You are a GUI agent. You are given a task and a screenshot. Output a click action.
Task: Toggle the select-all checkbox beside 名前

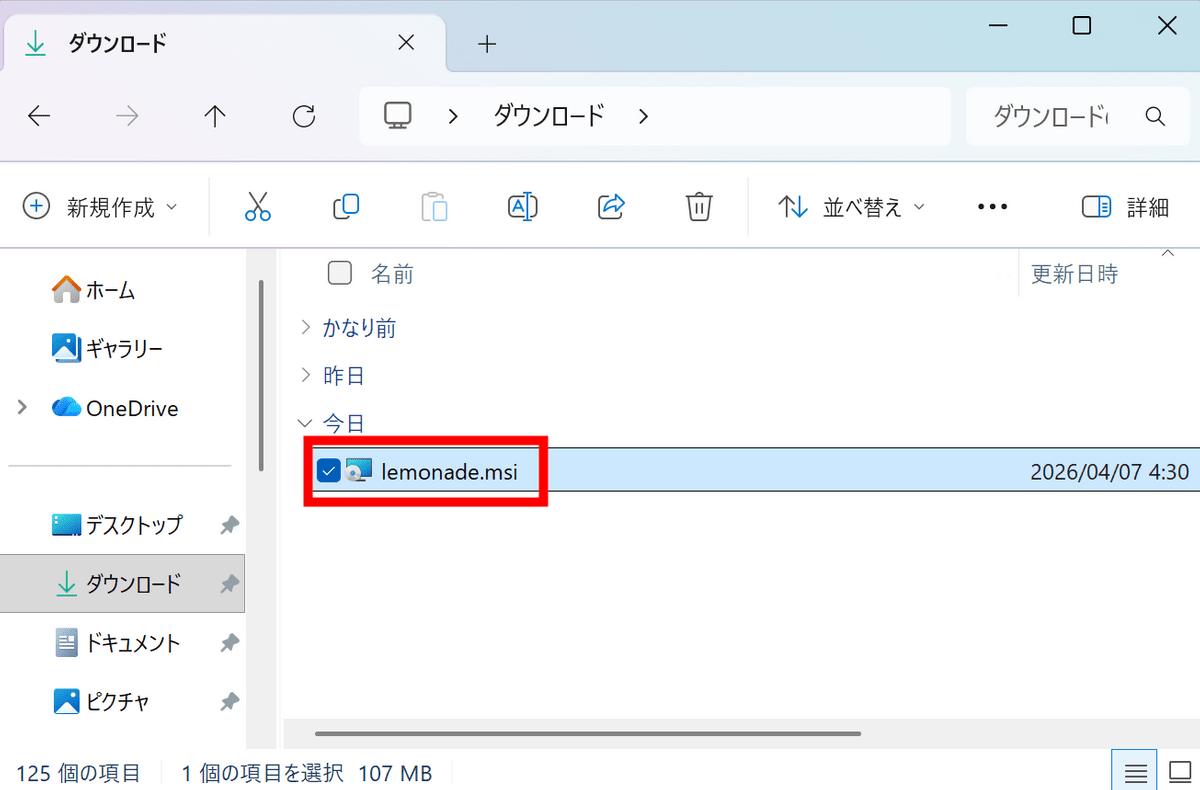[x=340, y=273]
